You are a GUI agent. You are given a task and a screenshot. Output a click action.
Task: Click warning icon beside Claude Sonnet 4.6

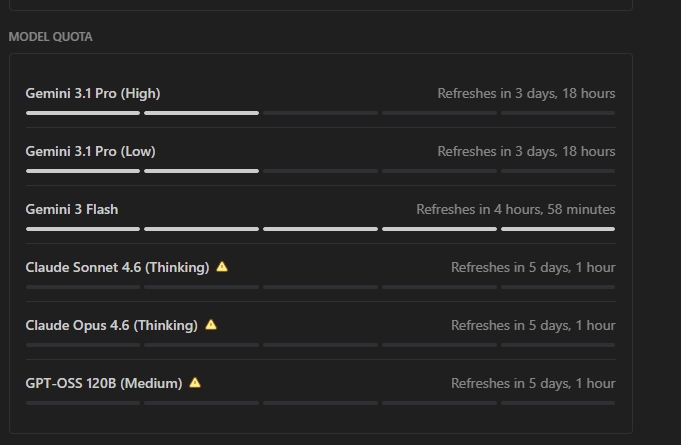pos(222,267)
